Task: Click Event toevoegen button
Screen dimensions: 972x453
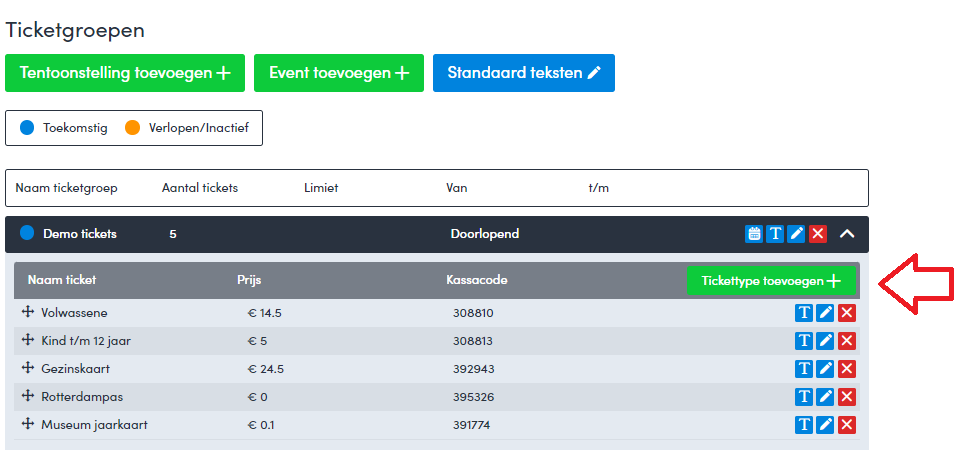Action: tap(339, 73)
